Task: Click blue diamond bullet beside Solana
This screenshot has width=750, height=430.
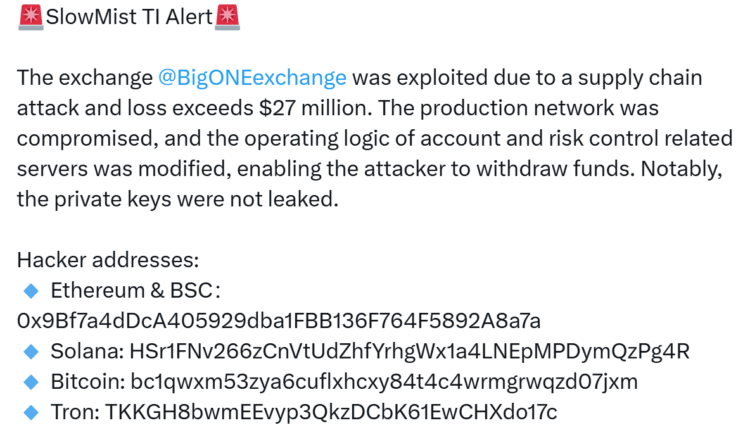Action: click(x=30, y=351)
